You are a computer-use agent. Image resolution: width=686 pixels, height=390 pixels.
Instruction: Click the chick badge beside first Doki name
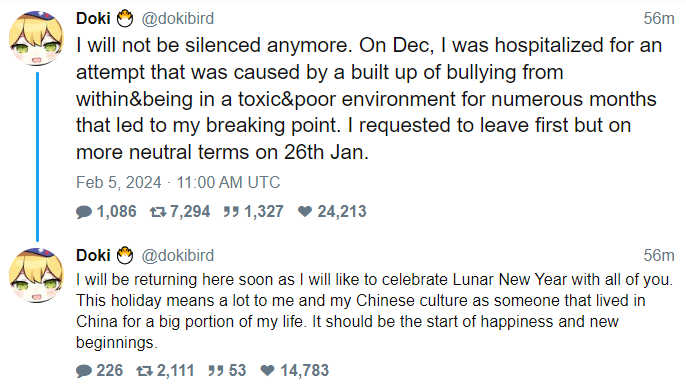[x=125, y=18]
